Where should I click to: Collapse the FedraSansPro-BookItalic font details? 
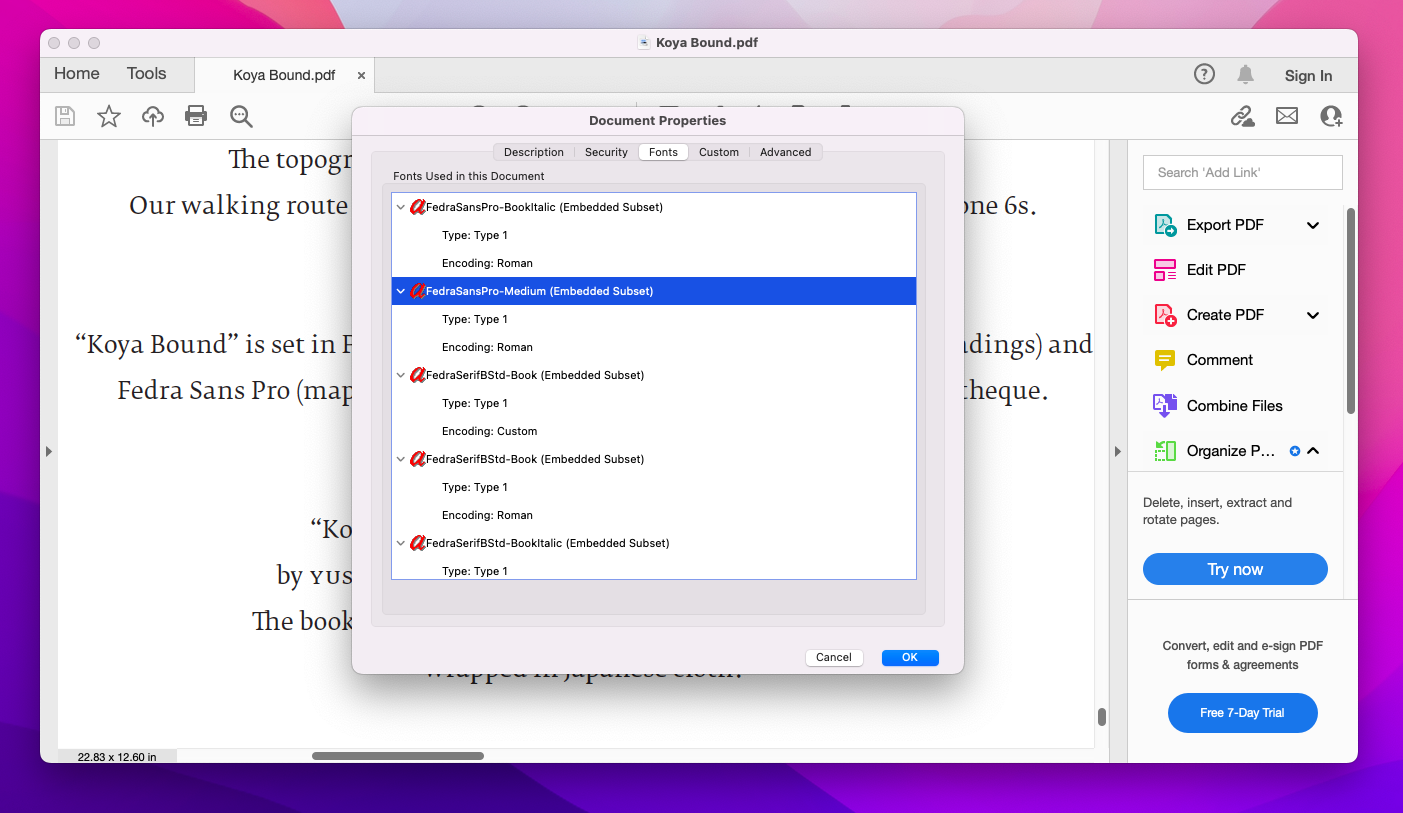click(x=401, y=207)
